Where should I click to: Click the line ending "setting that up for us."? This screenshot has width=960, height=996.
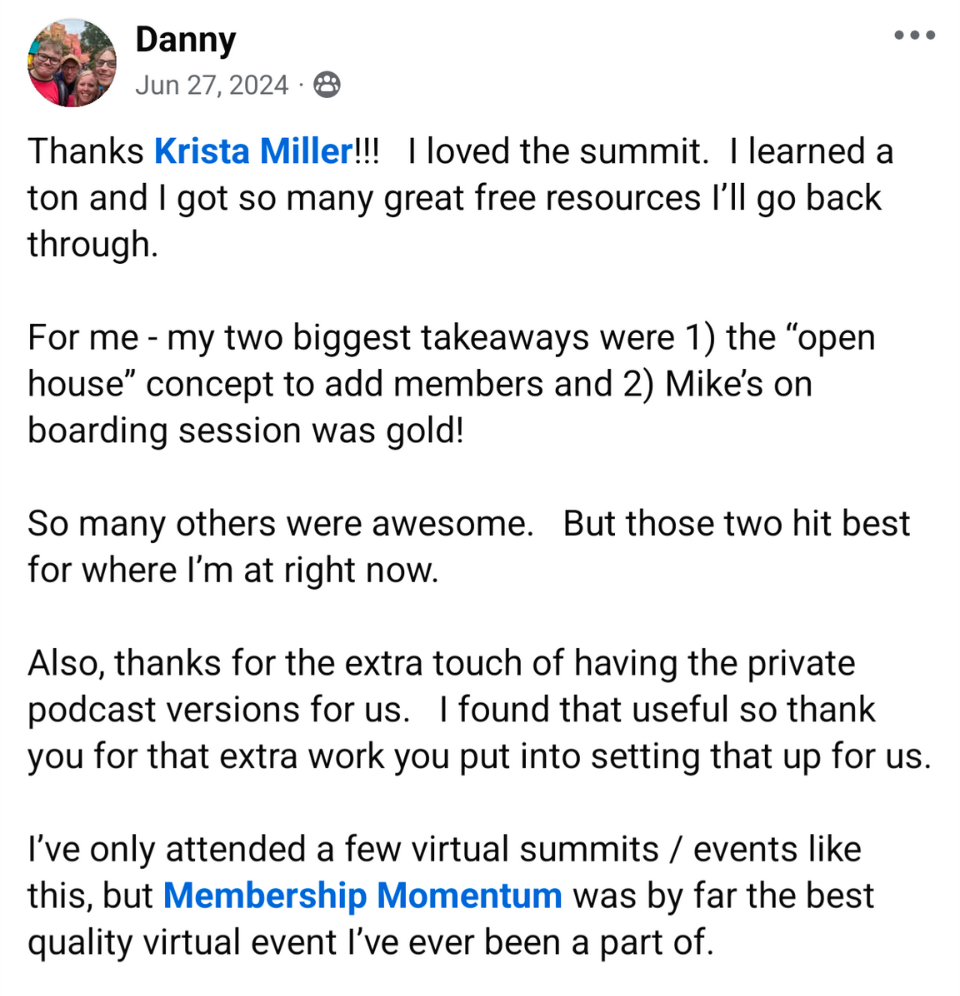(x=478, y=756)
